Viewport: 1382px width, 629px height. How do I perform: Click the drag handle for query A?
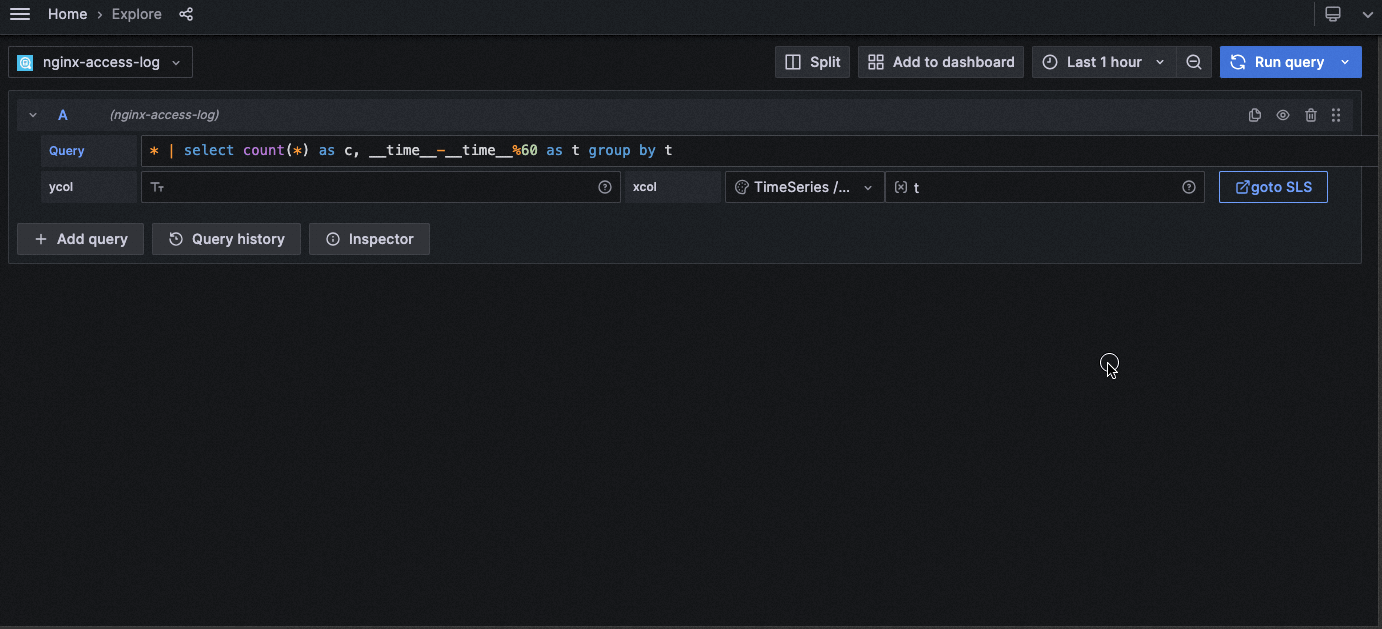pyautogui.click(x=1336, y=114)
